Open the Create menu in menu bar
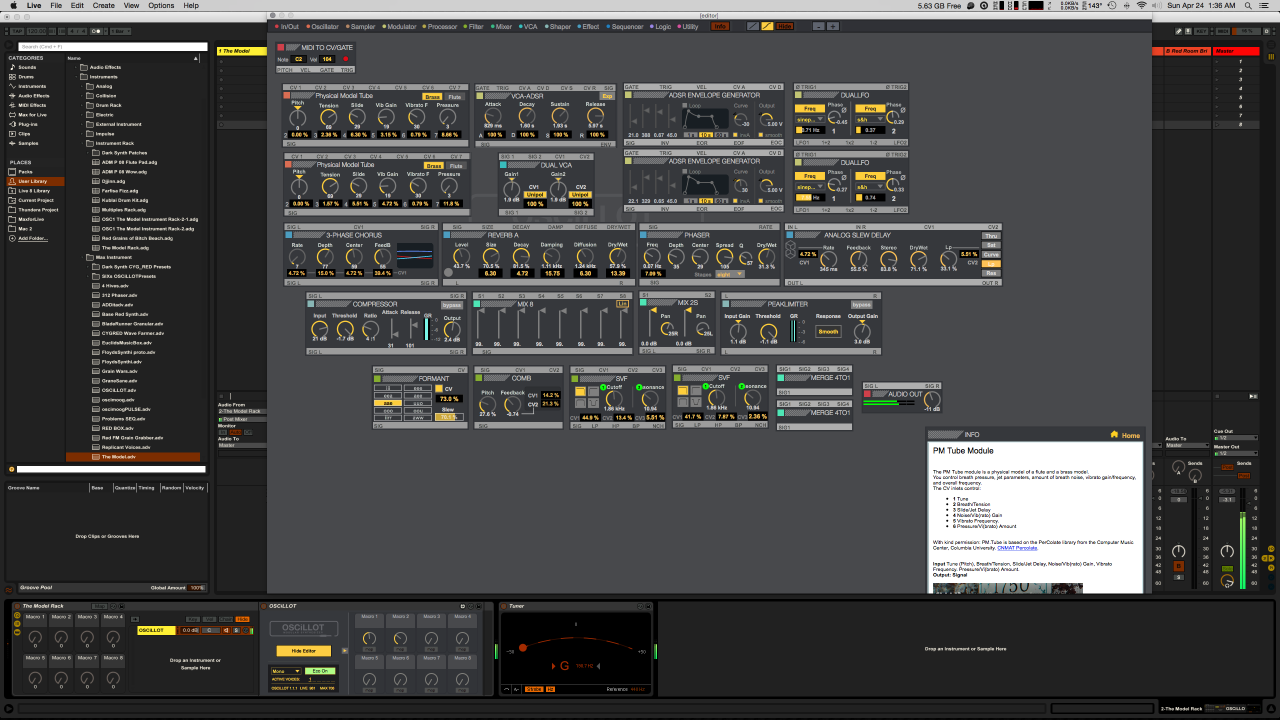The width and height of the screenshot is (1280, 720). [104, 5]
